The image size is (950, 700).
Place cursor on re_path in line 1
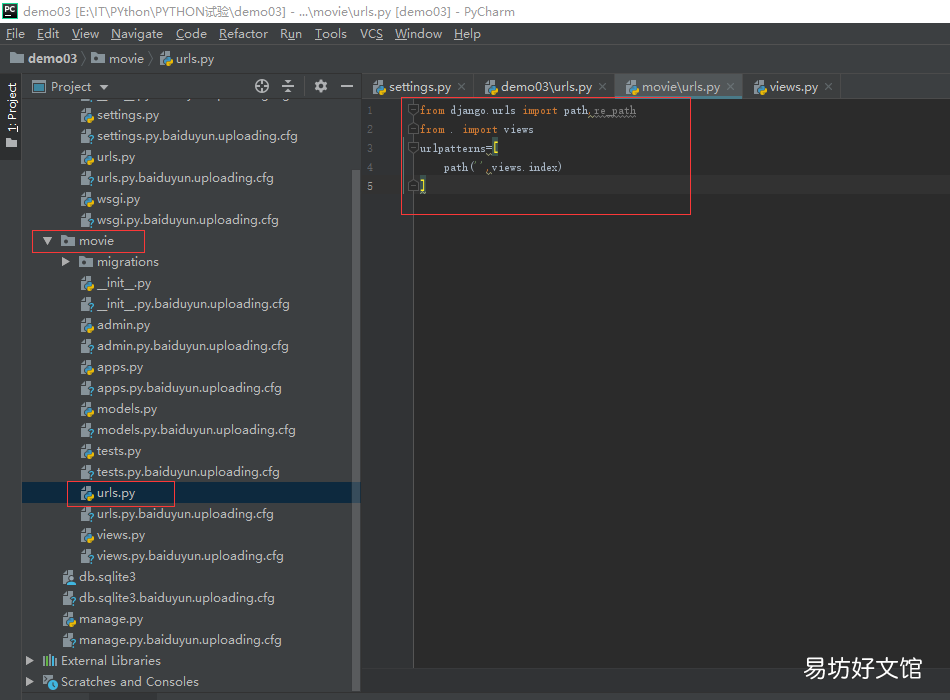pyautogui.click(x=615, y=110)
